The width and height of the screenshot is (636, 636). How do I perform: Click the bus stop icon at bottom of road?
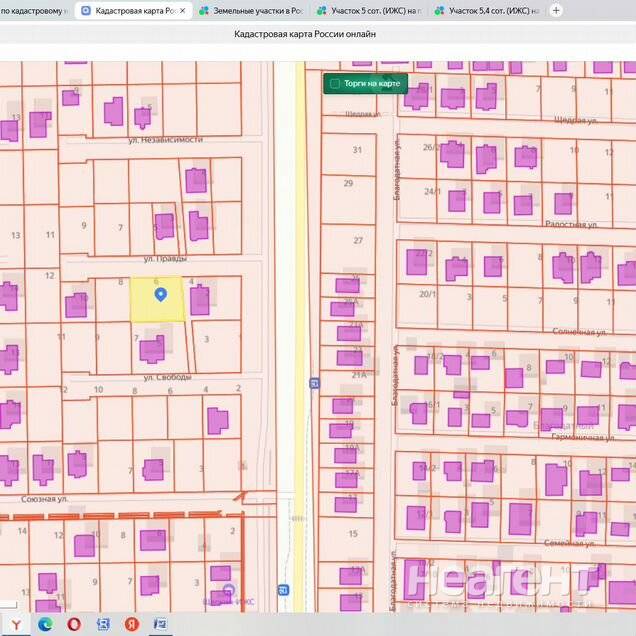[x=283, y=589]
